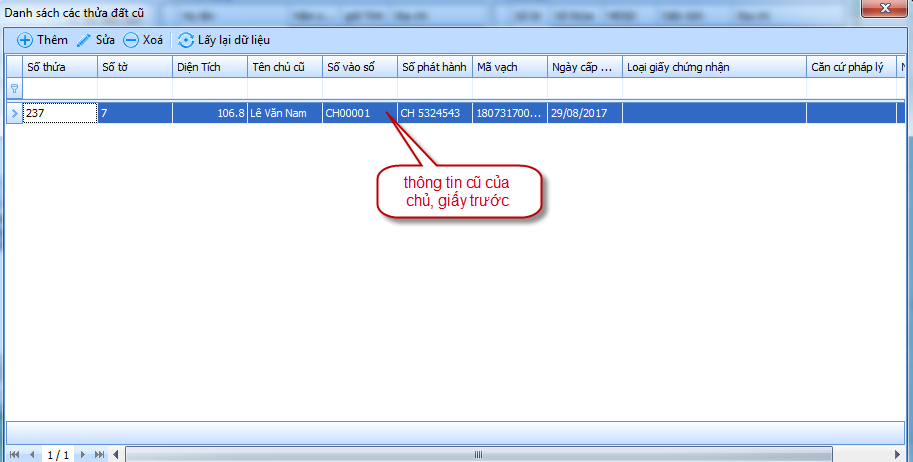
Task: Sort by Tên chủ cũ column header
Action: pos(284,67)
